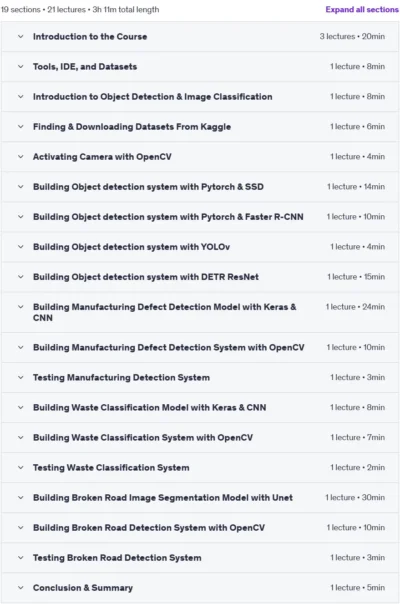Screen dimensions: 400x604
Task: Expand chevron for Testing Broken Road Detection System
Action: point(21,558)
